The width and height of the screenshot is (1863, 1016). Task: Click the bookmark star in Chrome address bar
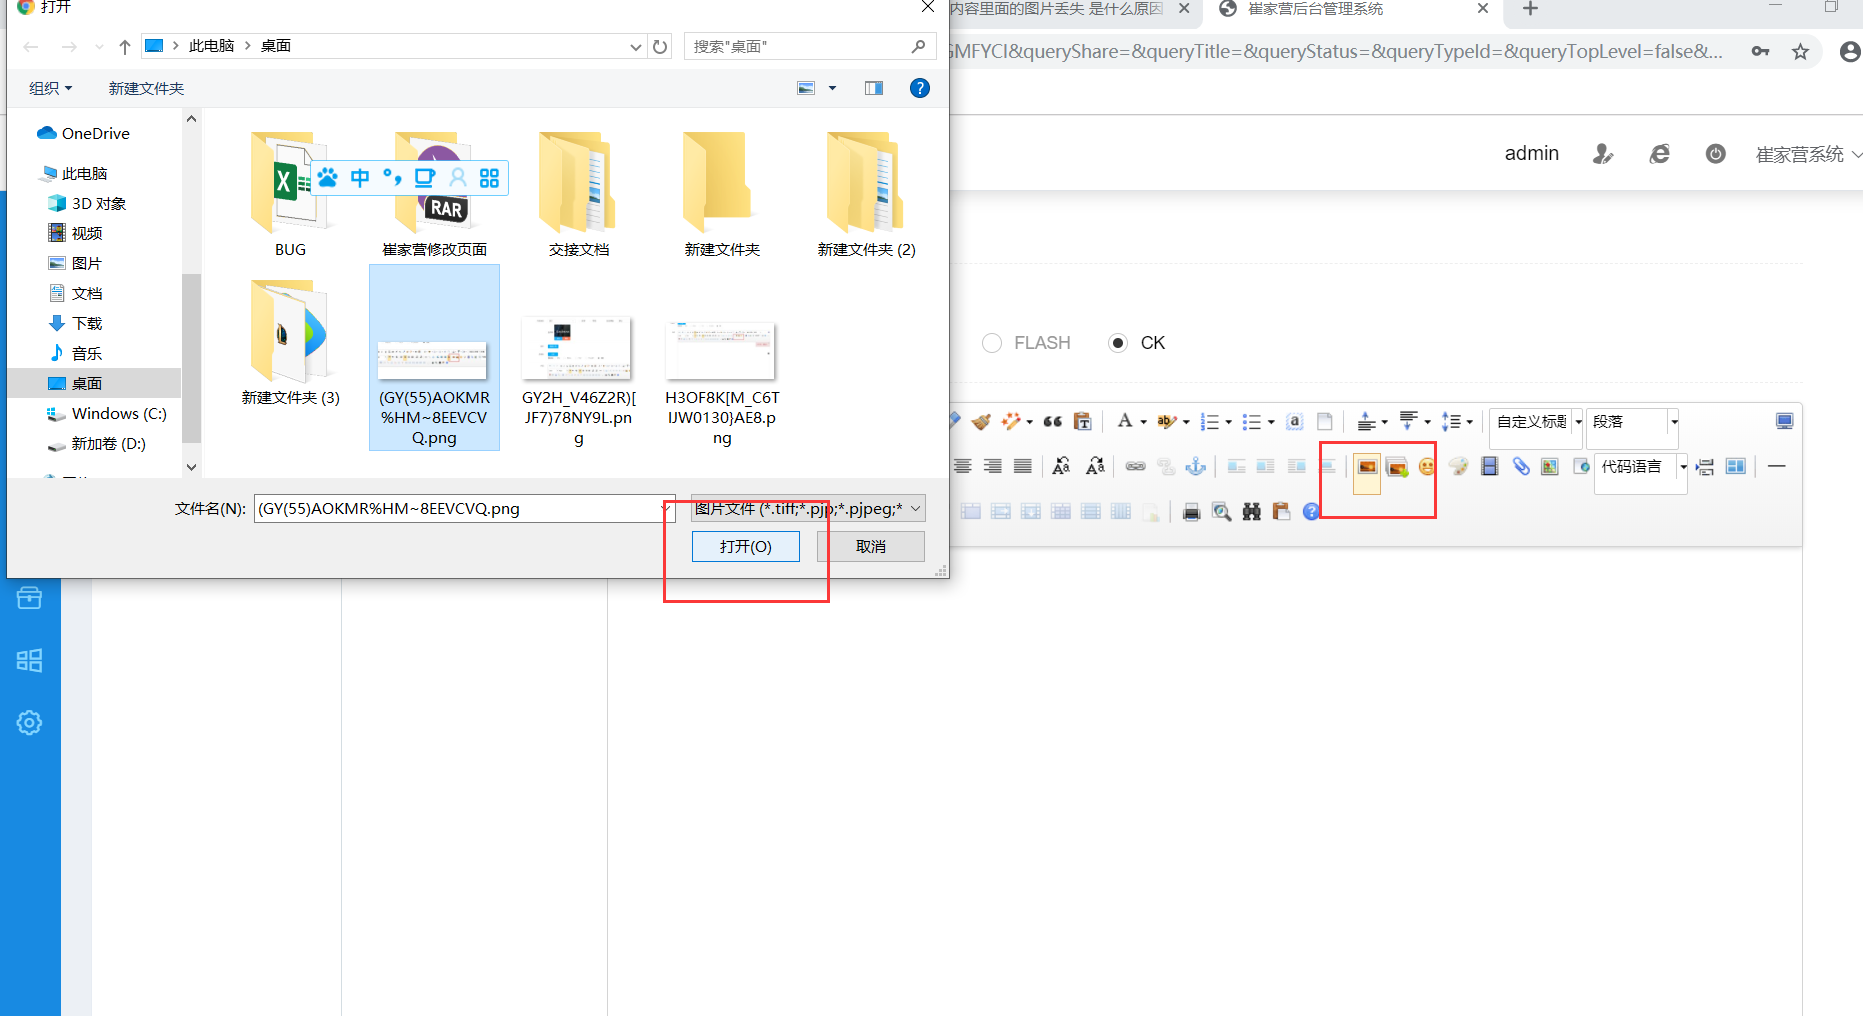pyautogui.click(x=1800, y=52)
